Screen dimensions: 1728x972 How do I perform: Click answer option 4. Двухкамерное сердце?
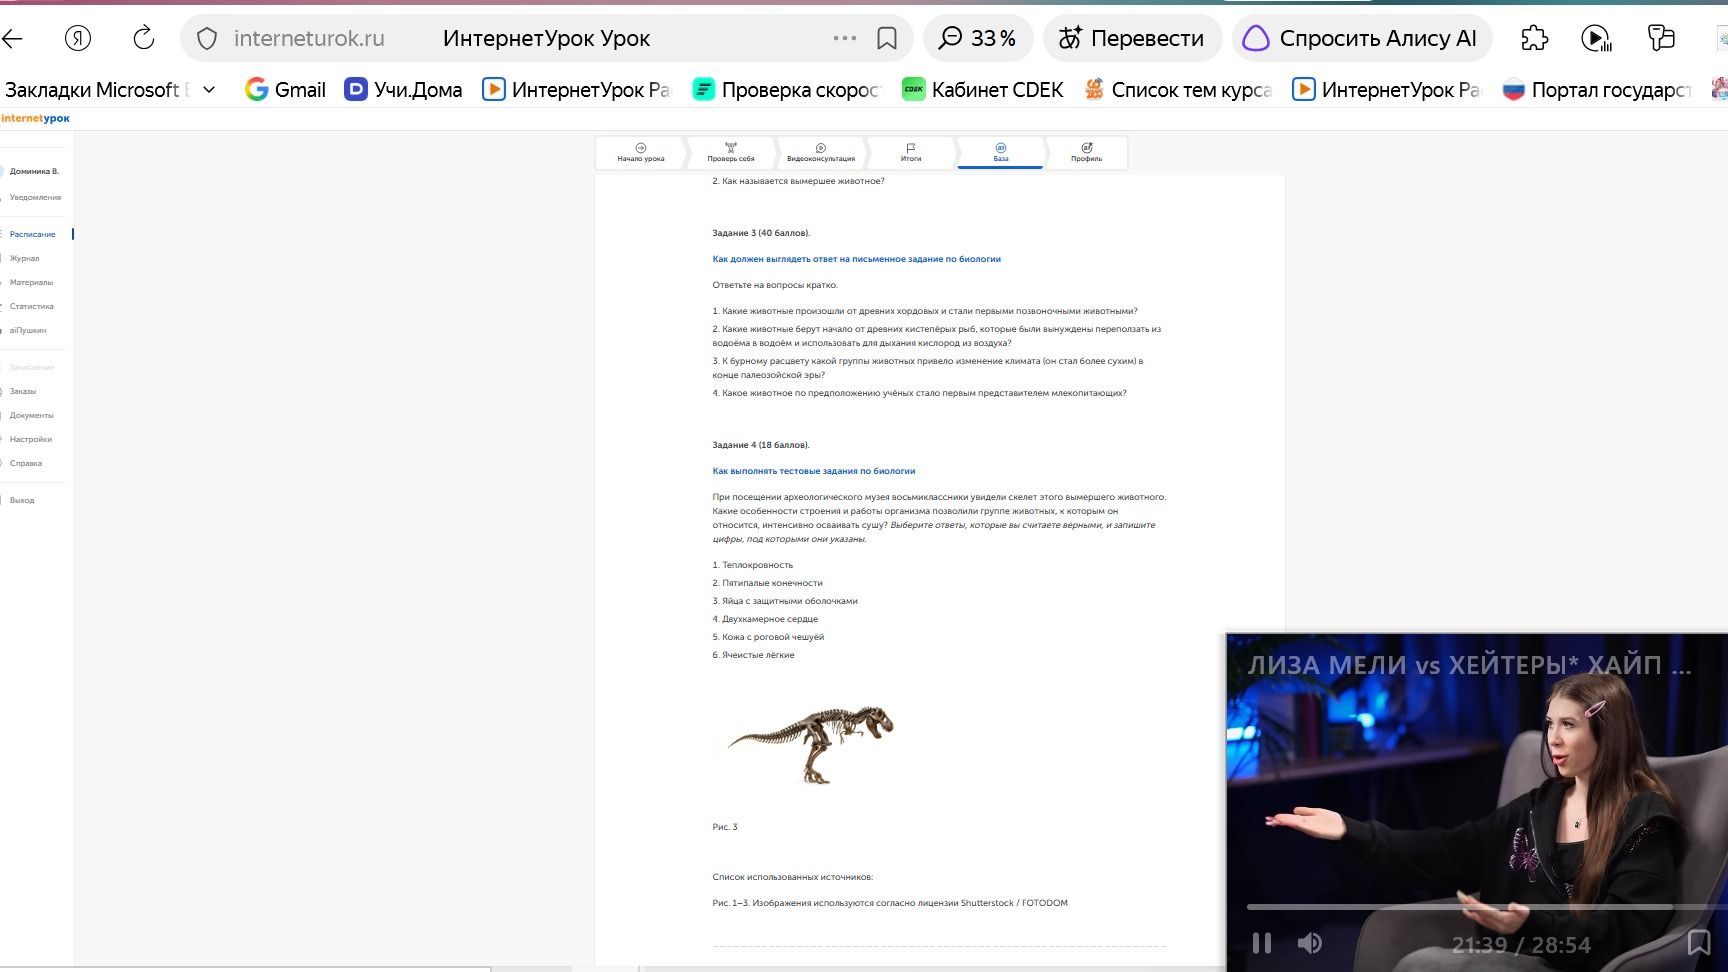765,619
